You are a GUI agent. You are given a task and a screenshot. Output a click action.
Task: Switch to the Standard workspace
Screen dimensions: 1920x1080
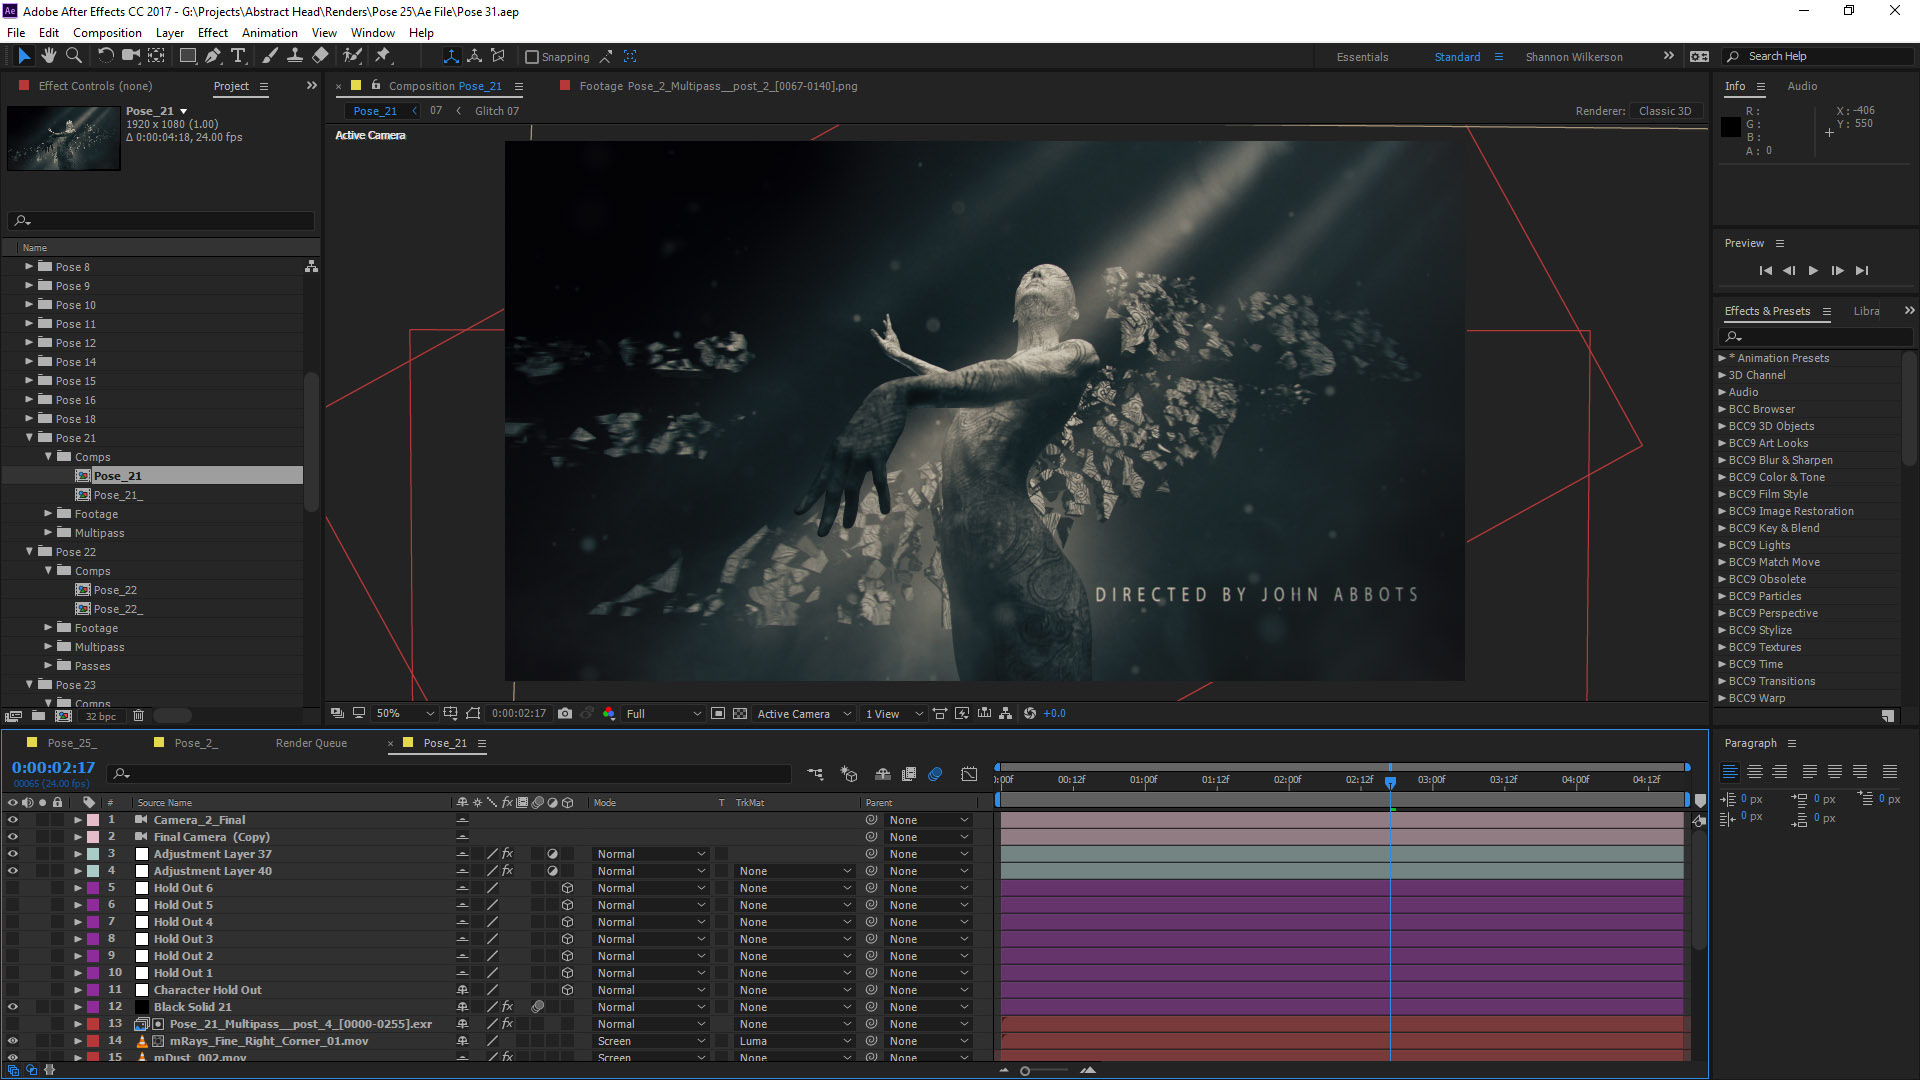pyautogui.click(x=1457, y=57)
